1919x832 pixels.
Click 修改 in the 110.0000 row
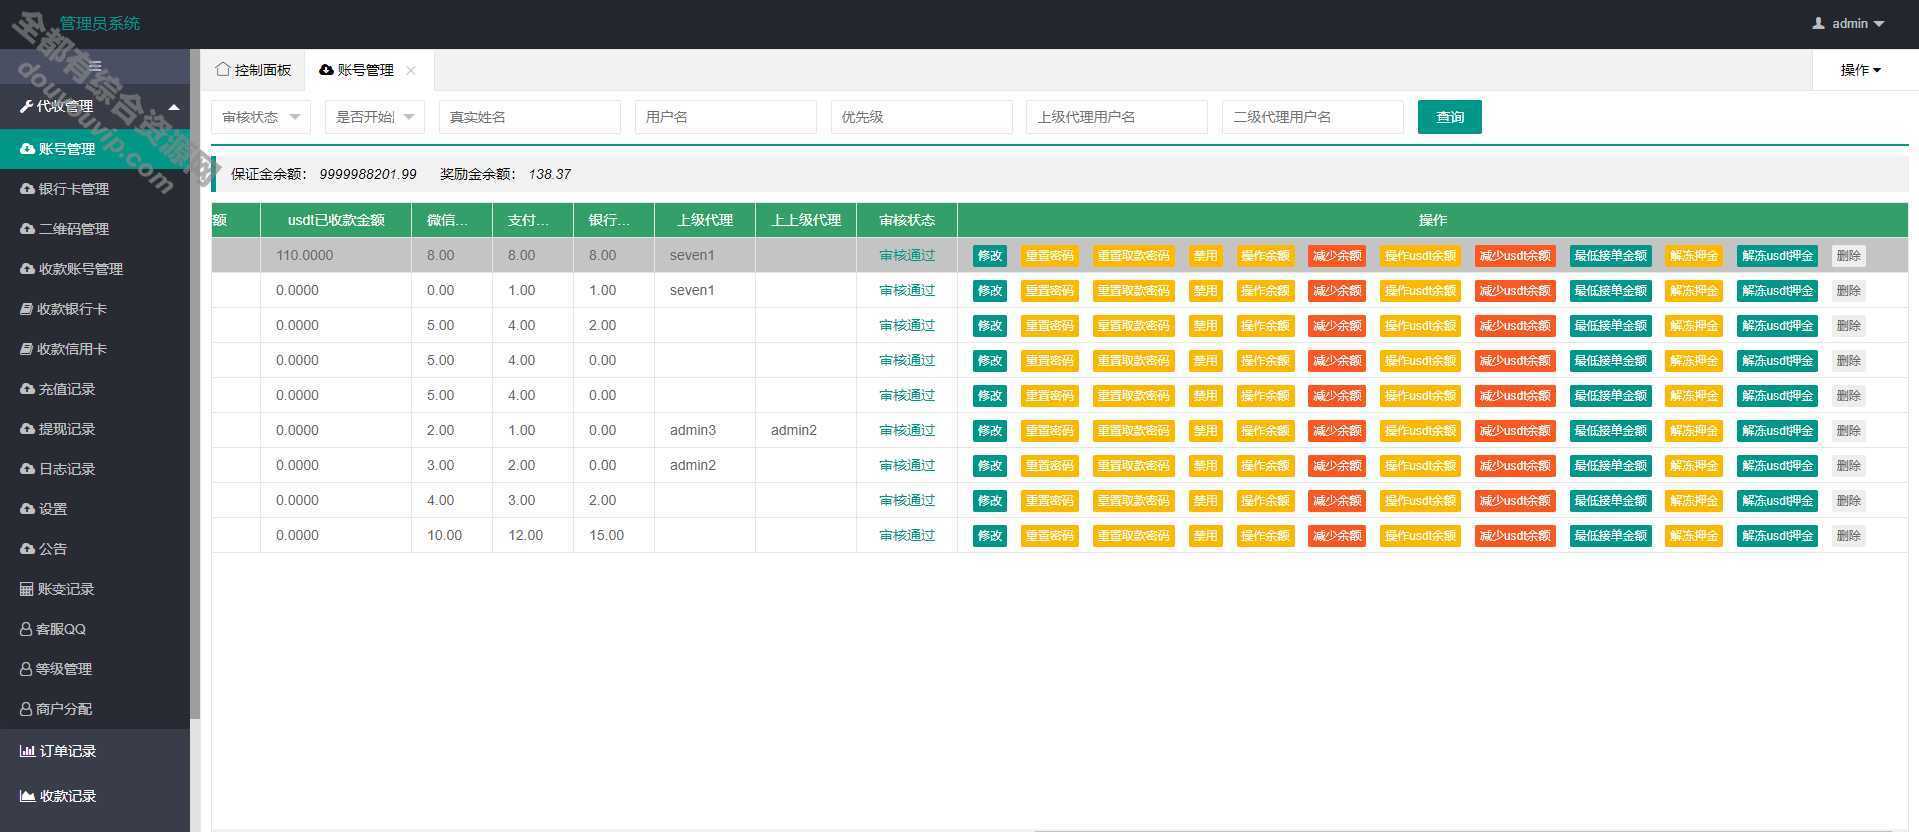click(990, 256)
